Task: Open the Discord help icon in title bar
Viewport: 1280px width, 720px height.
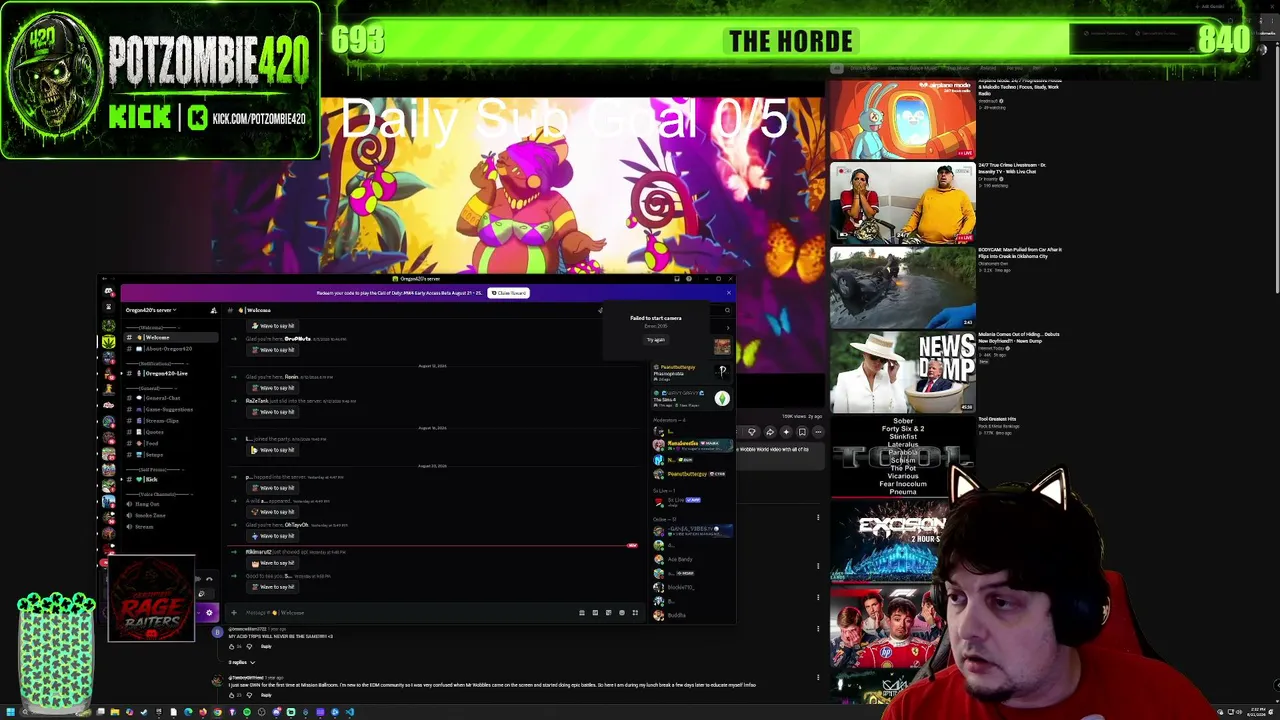Action: (x=689, y=279)
